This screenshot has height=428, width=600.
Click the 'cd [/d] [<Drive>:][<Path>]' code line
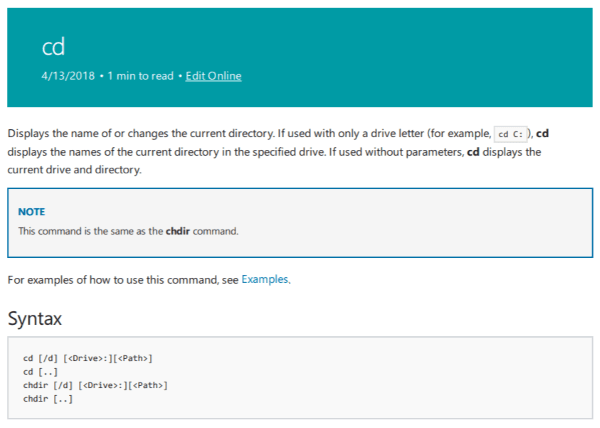[x=87, y=358]
